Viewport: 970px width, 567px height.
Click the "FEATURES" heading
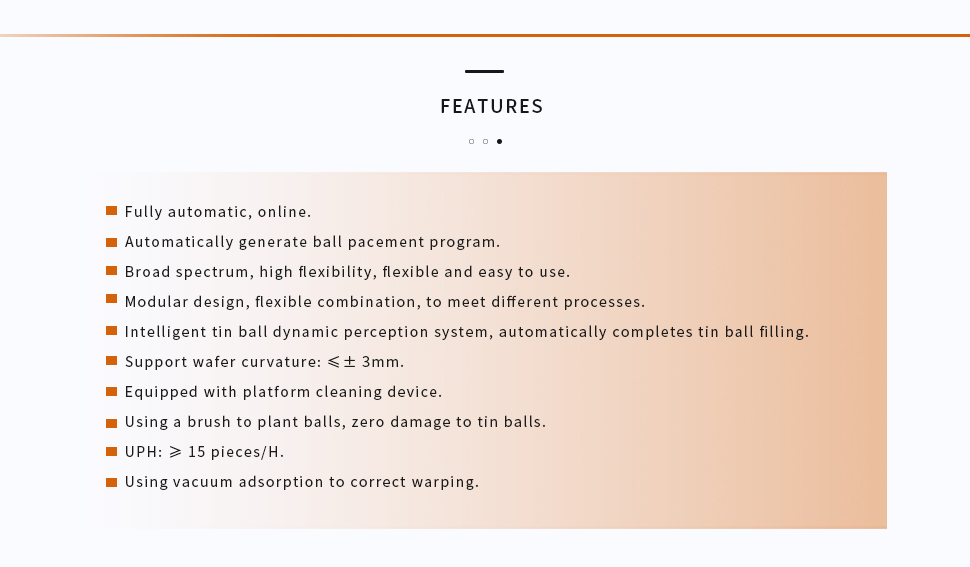(x=491, y=106)
